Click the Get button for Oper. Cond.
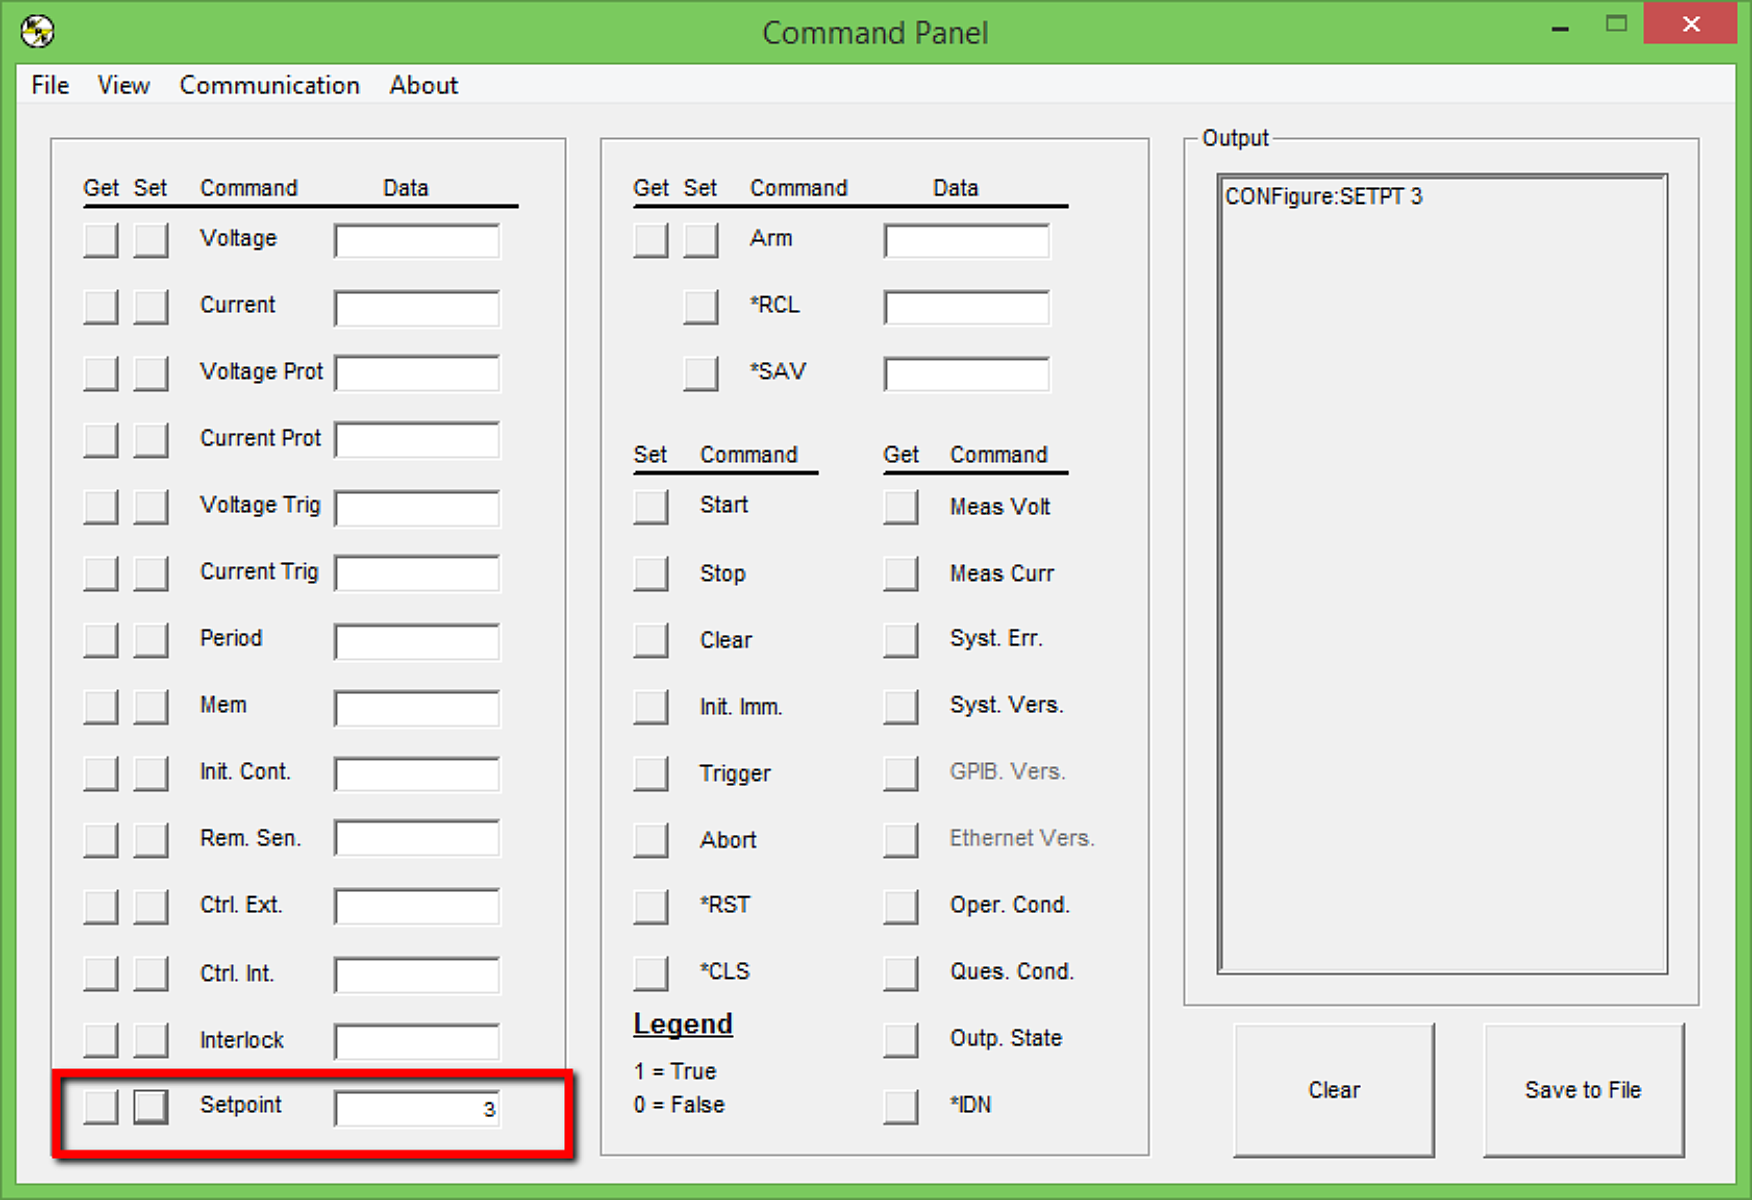1752x1200 pixels. (x=901, y=907)
